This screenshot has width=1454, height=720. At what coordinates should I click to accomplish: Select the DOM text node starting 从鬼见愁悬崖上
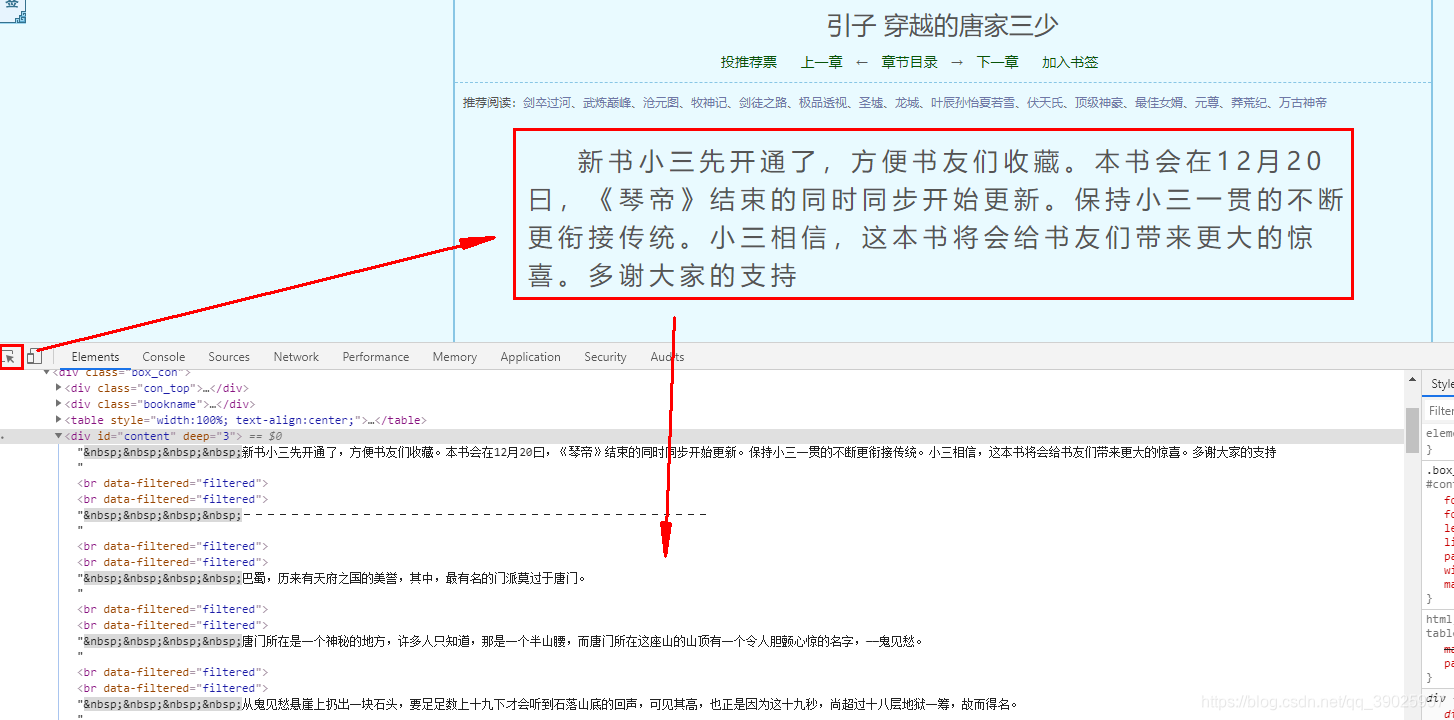coord(550,704)
